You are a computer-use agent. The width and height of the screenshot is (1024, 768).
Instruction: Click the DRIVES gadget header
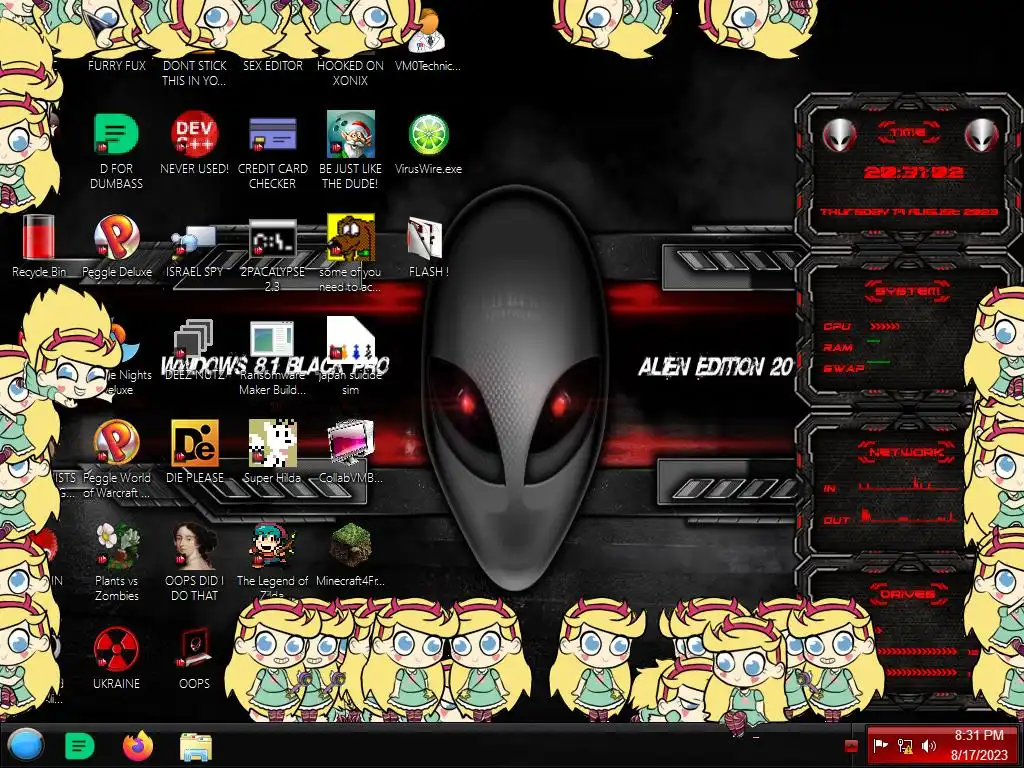point(907,594)
